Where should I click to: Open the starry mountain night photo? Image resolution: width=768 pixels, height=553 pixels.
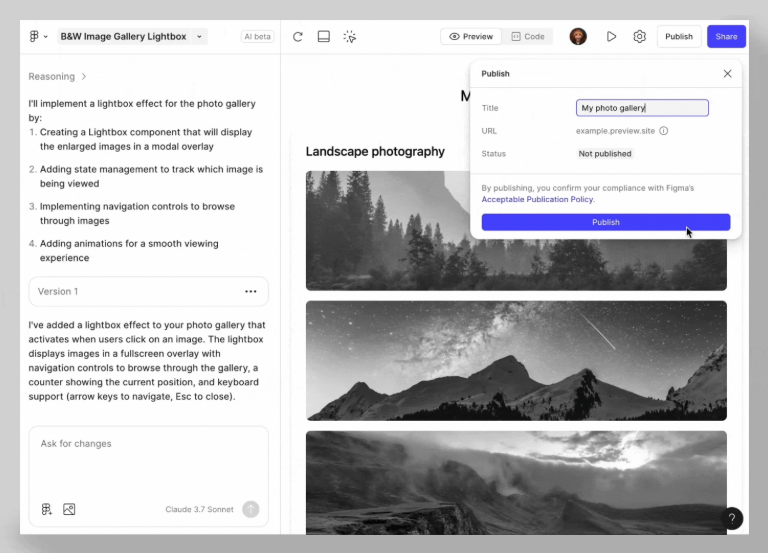(516, 361)
